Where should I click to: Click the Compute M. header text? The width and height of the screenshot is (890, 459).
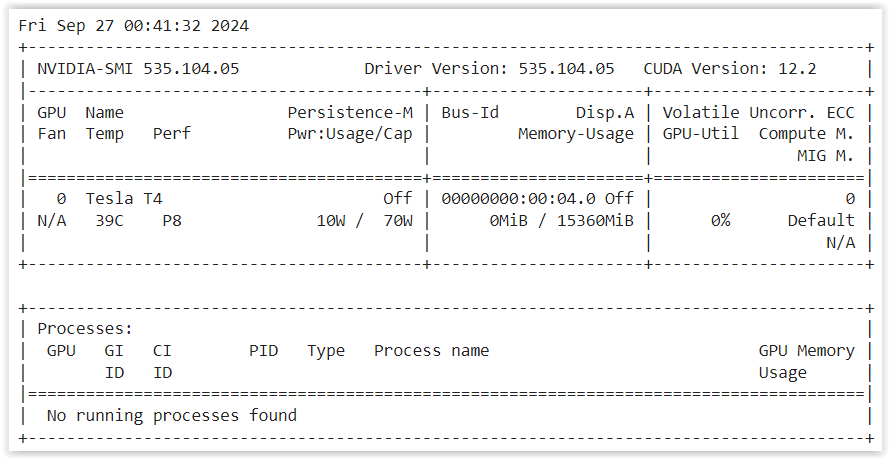tap(807, 134)
